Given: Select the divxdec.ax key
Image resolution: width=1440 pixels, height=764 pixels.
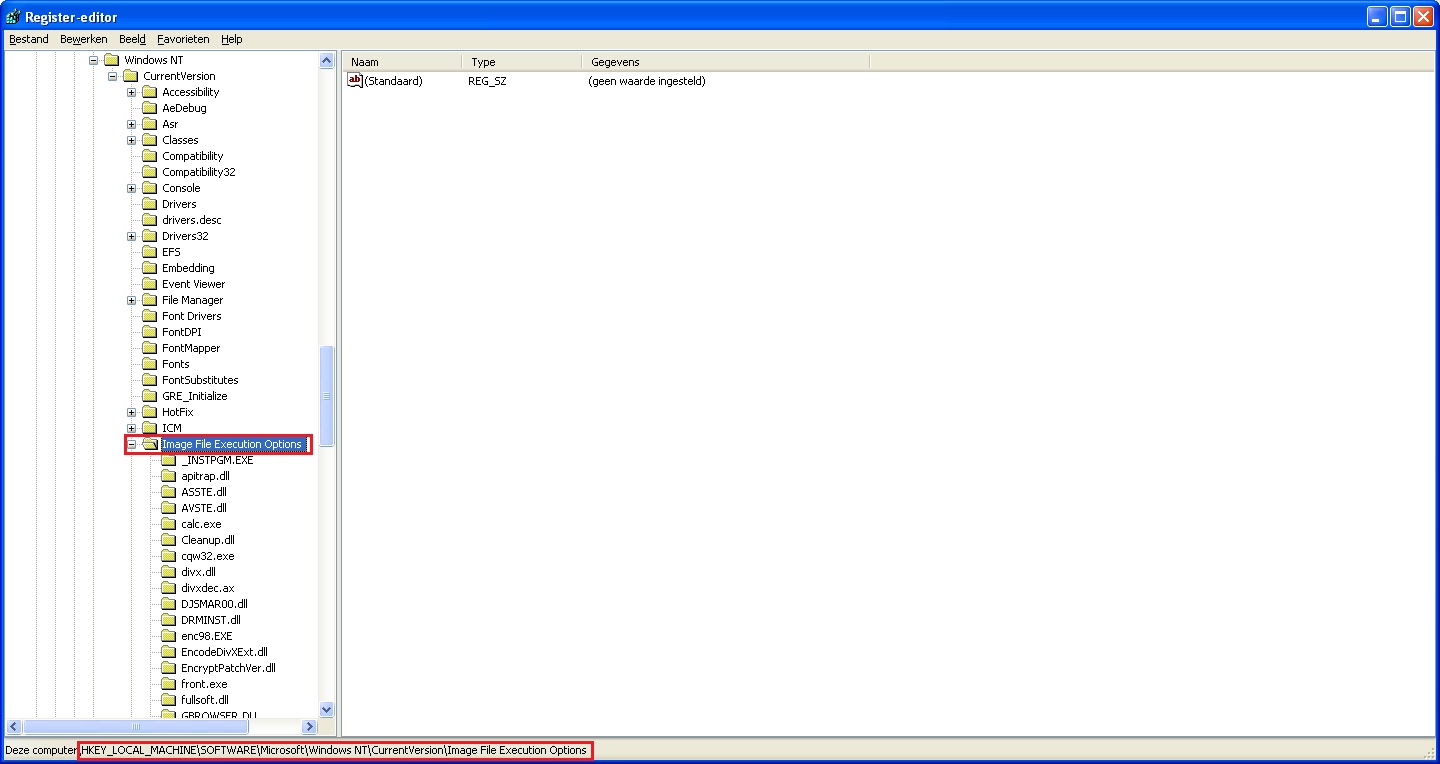Looking at the screenshot, I should point(207,588).
